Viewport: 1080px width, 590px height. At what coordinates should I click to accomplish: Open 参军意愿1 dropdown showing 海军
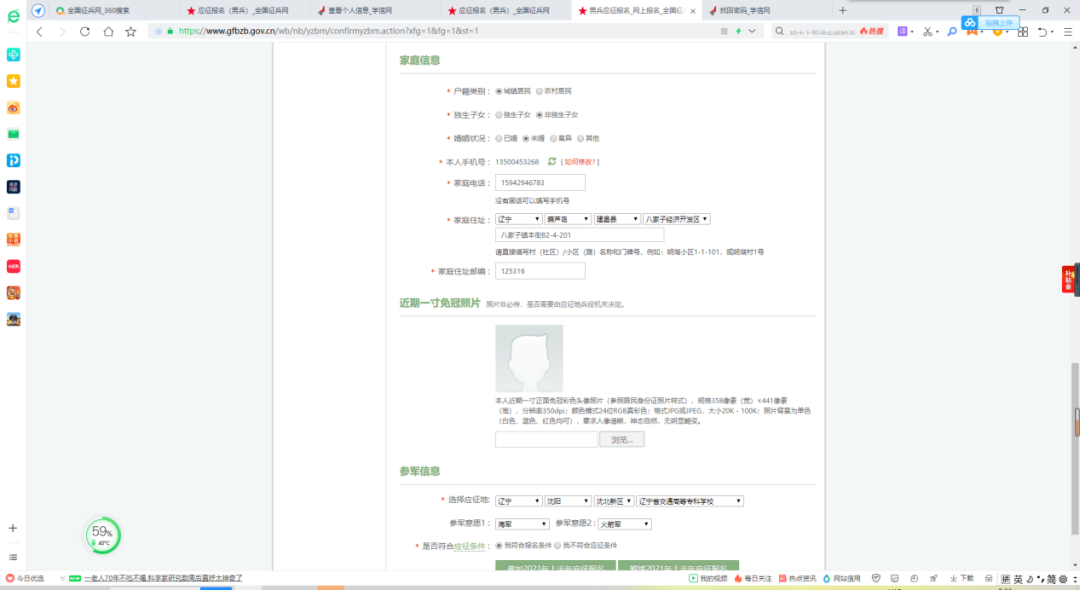click(x=522, y=523)
